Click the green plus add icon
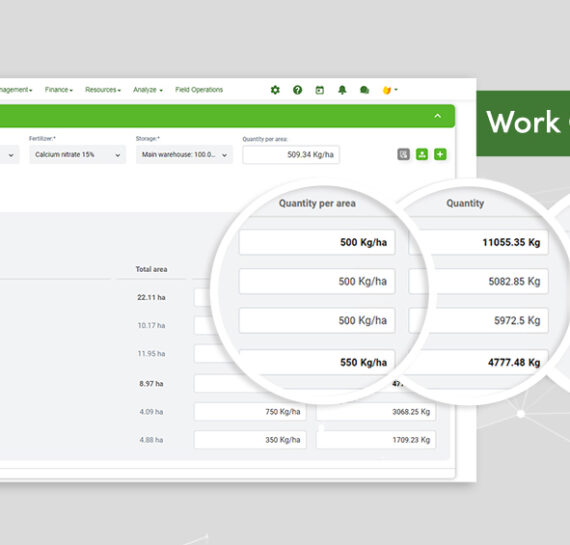 tap(440, 154)
